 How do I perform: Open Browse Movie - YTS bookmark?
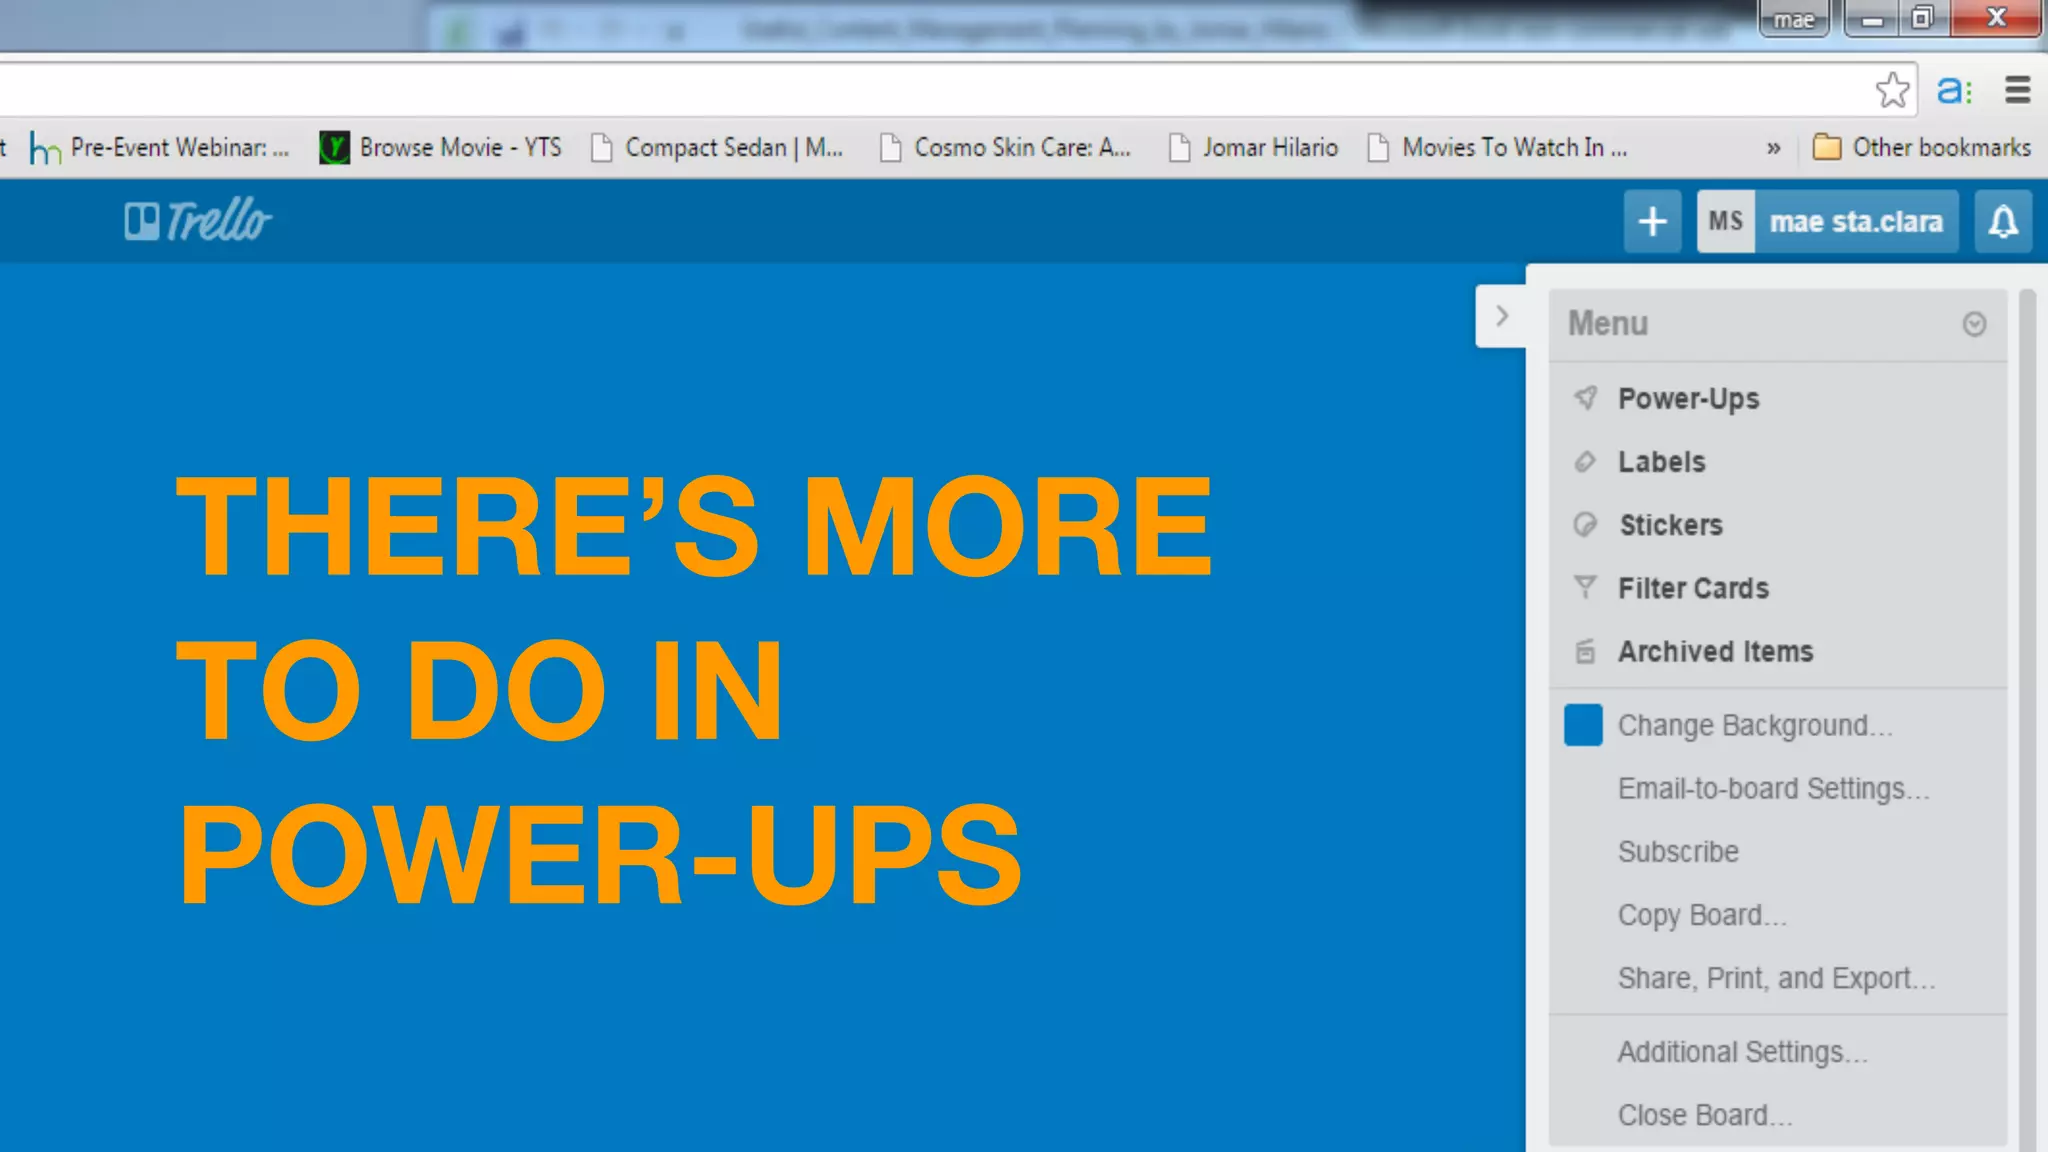pos(440,148)
